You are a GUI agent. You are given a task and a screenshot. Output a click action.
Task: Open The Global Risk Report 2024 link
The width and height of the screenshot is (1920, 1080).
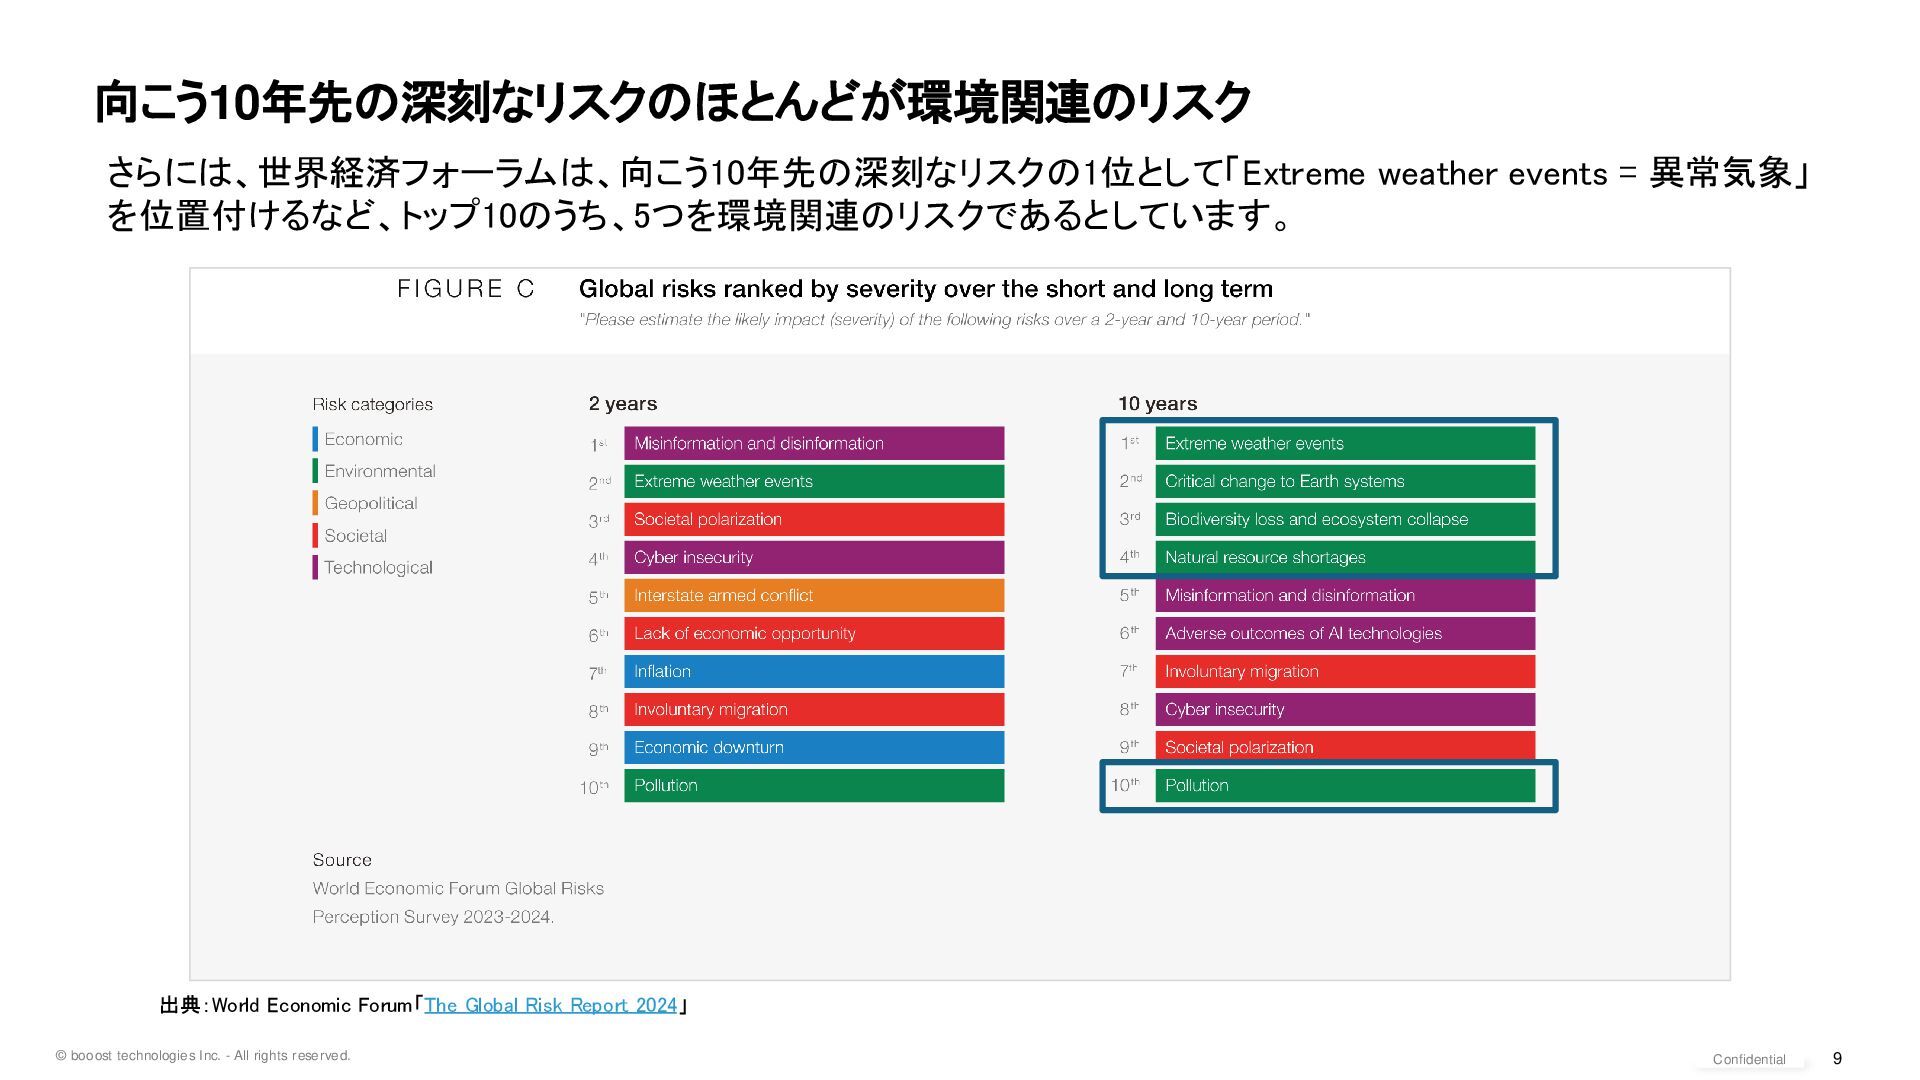[550, 1005]
